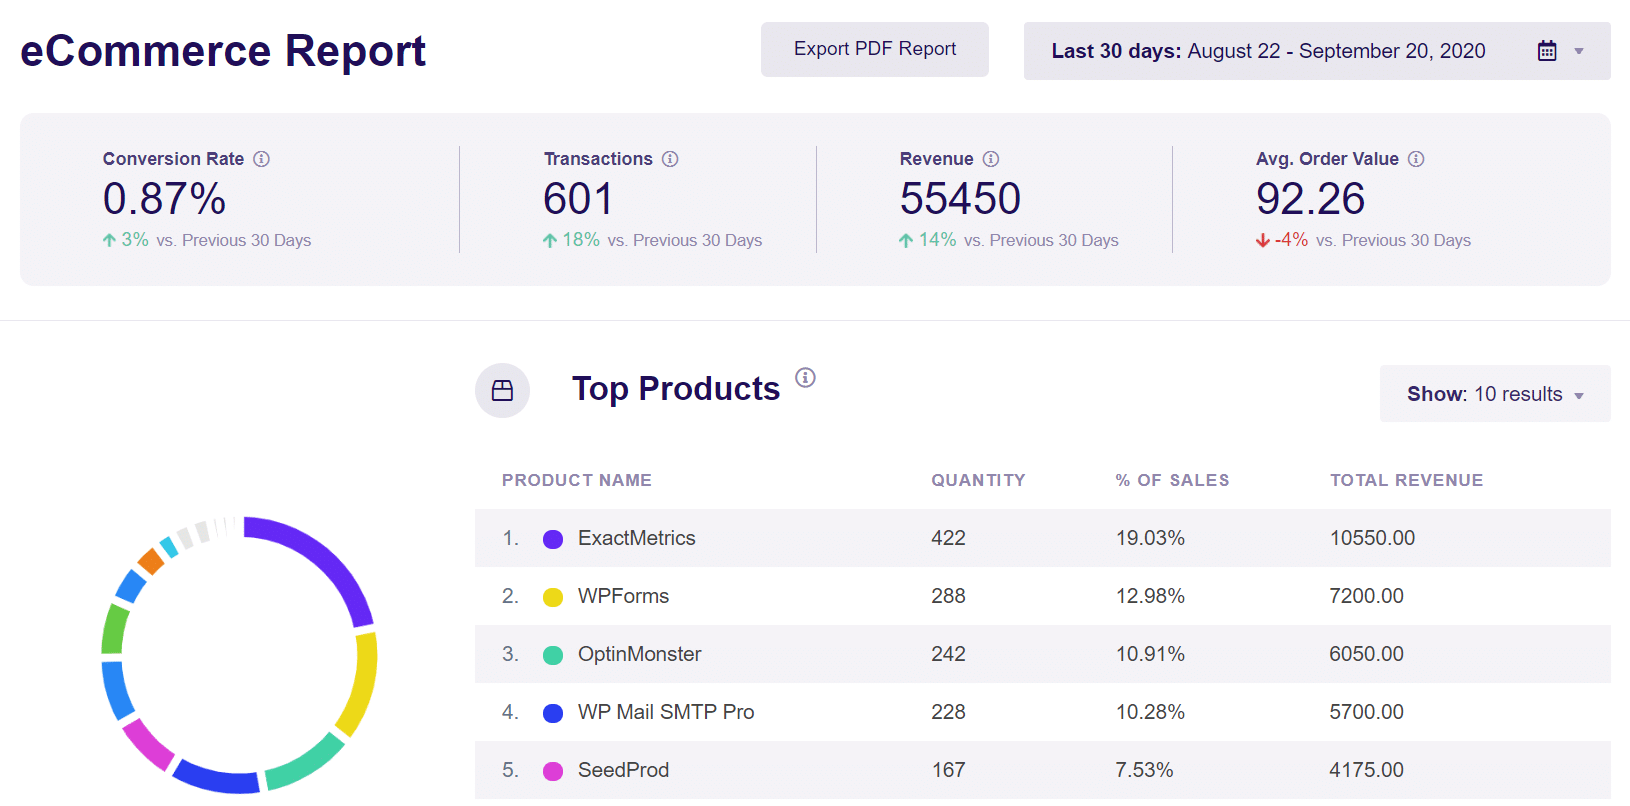Open the Last 30 days date range dropdown
The image size is (1630, 806).
click(1317, 51)
